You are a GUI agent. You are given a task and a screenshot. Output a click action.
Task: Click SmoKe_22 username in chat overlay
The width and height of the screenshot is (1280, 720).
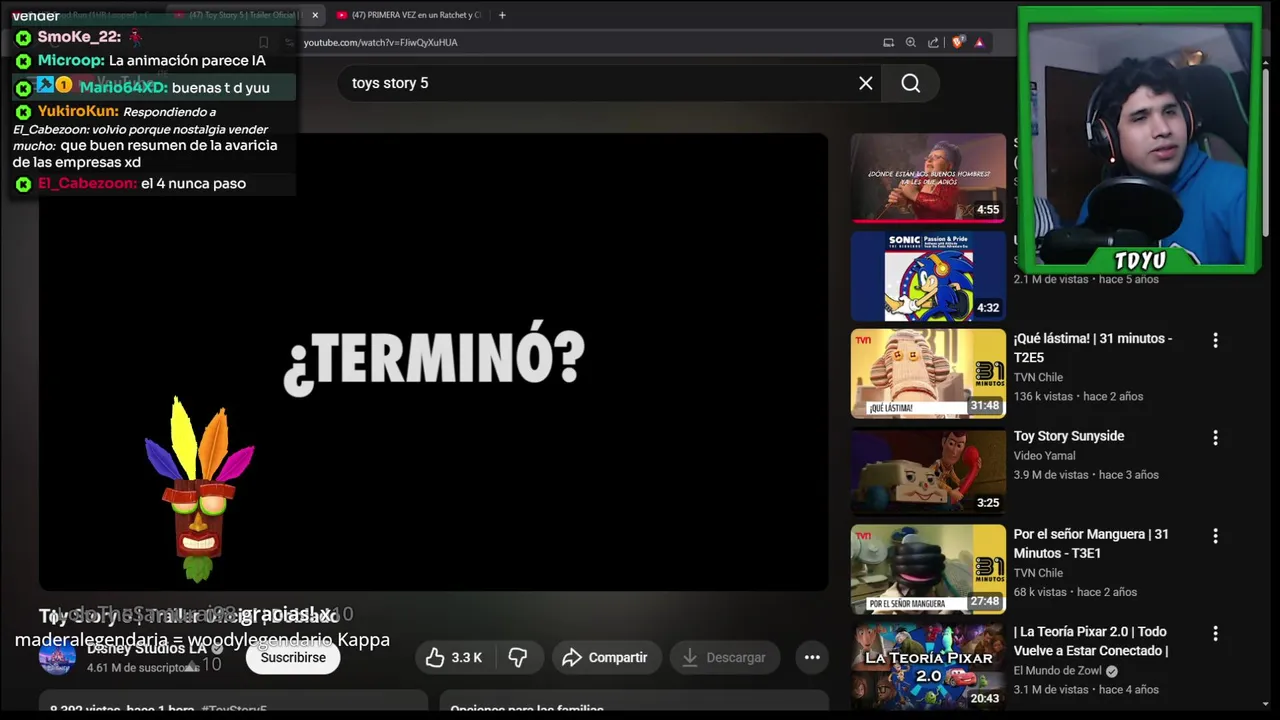79,37
